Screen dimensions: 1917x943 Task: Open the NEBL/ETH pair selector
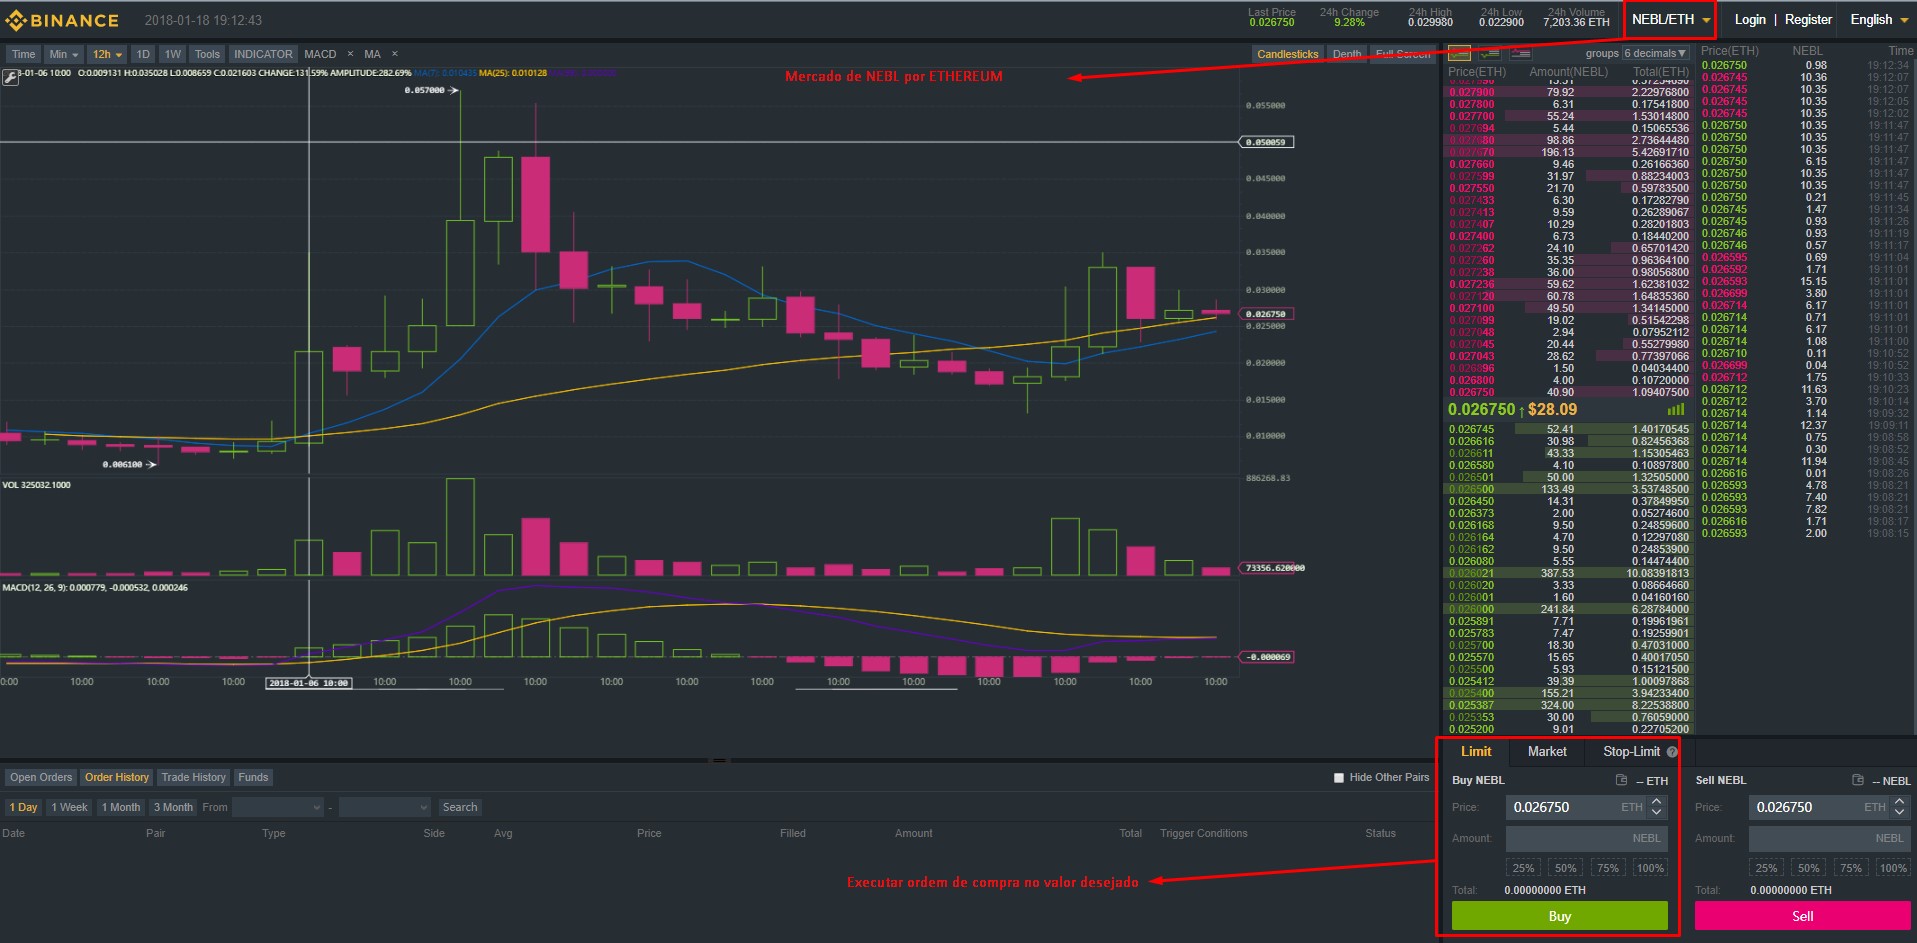point(1670,19)
